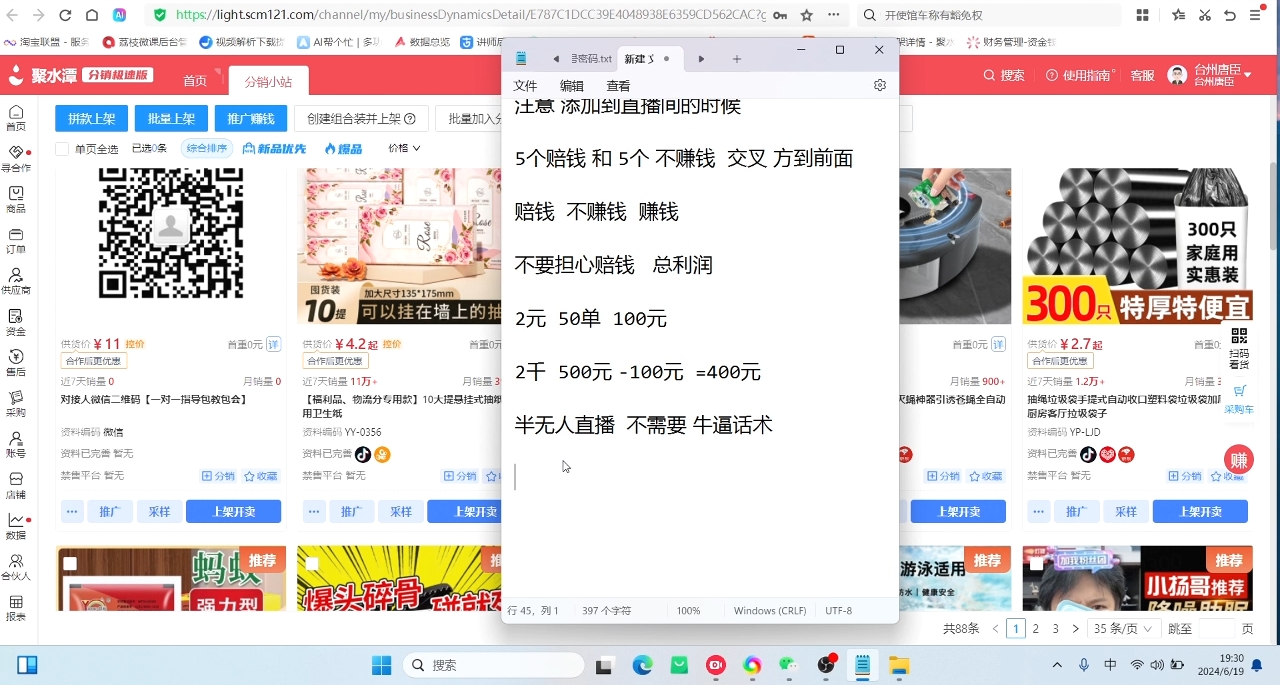Expand the 价格 price sort dropdown
Image resolution: width=1280 pixels, height=685 pixels.
(404, 148)
